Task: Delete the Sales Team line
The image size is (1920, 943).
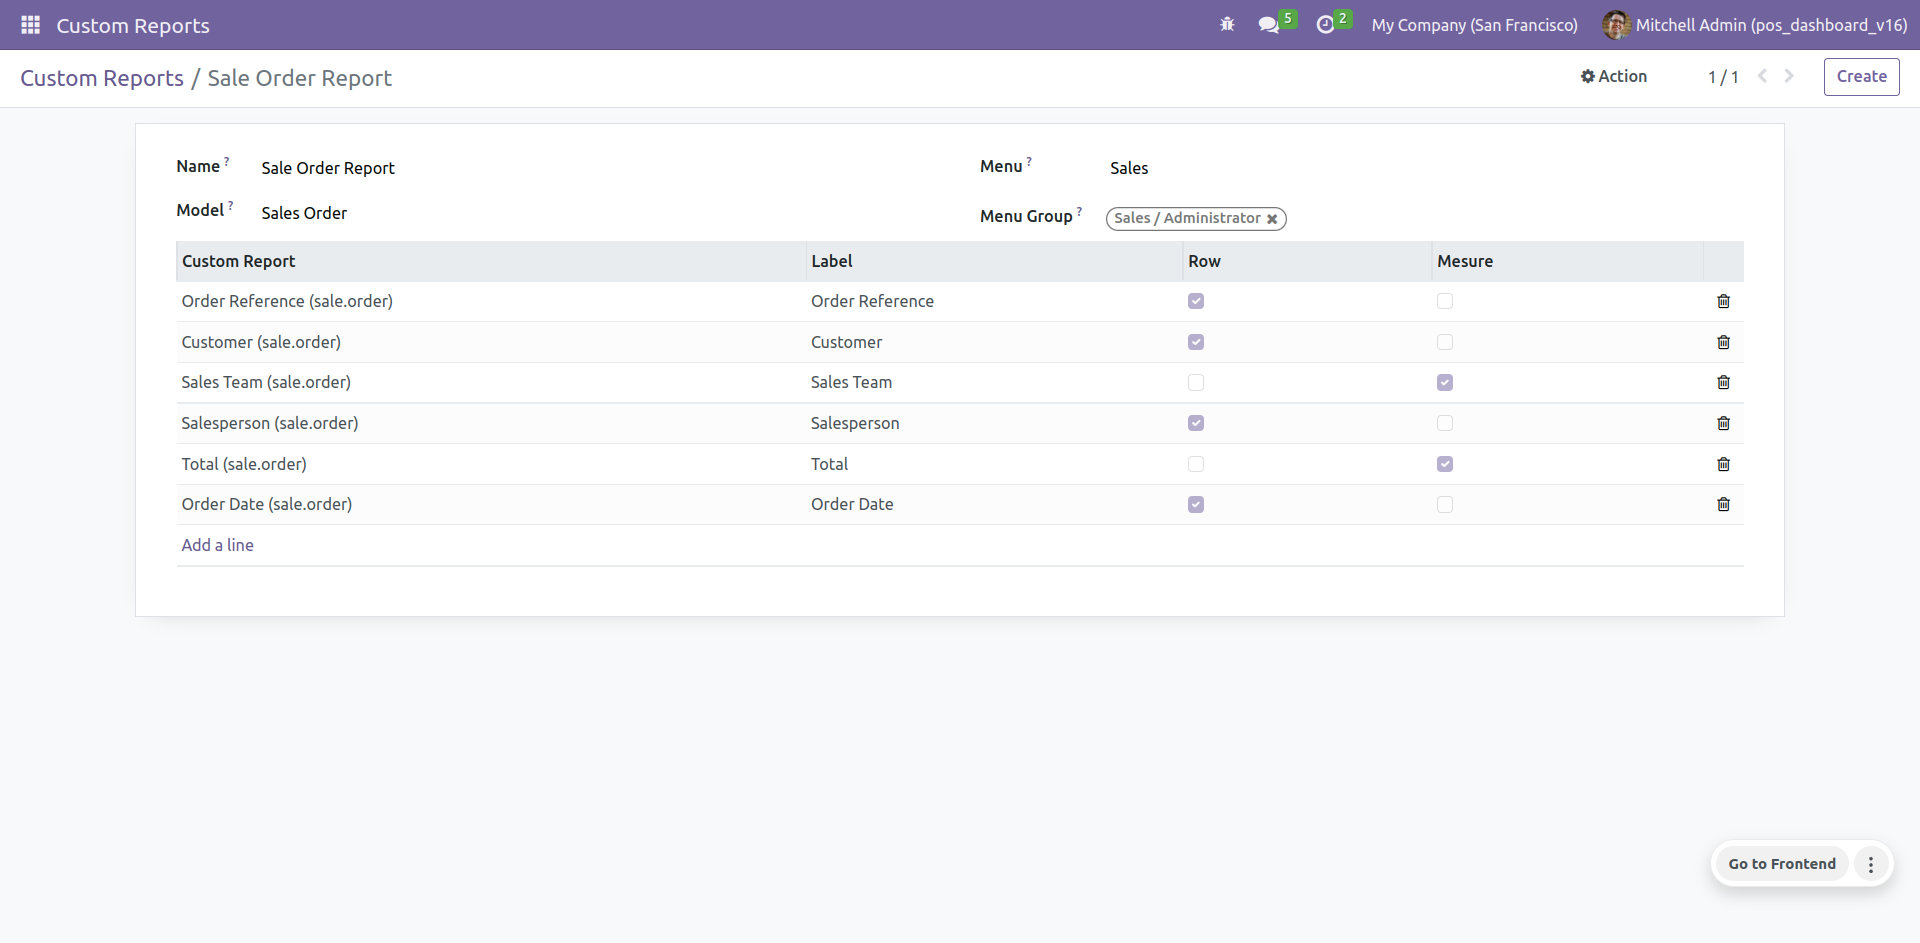Action: coord(1723,382)
